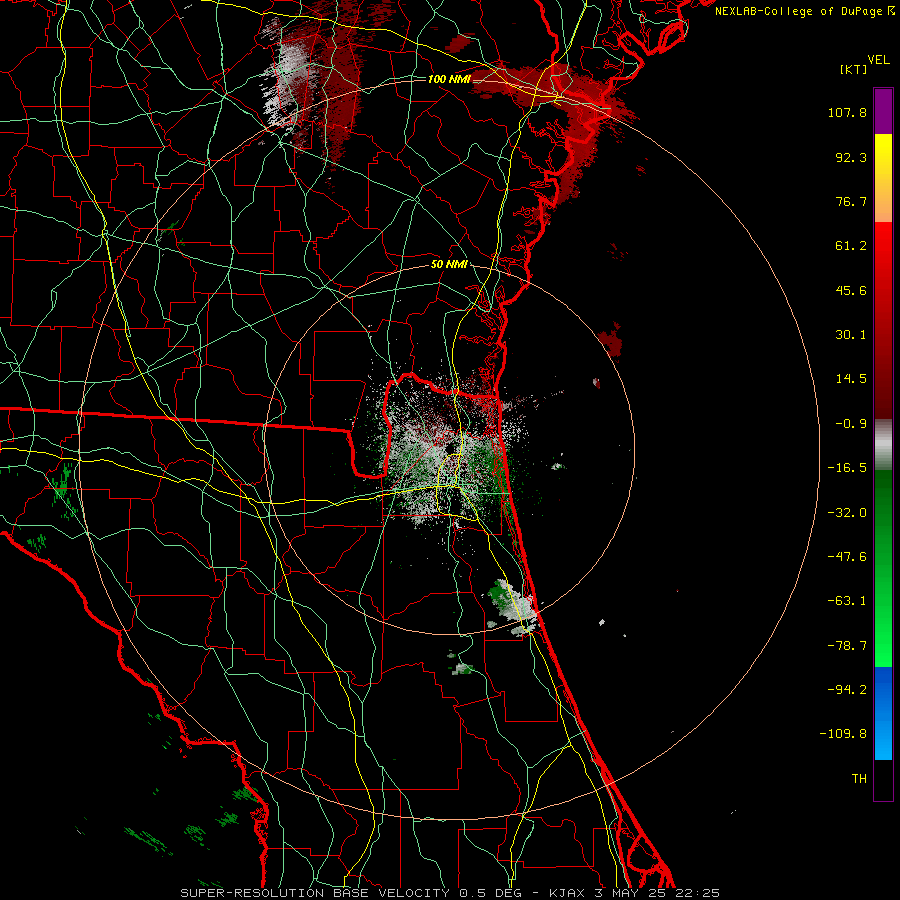Click the 14.5 velocity scale value
Viewport: 900px width, 900px height.
(x=851, y=379)
